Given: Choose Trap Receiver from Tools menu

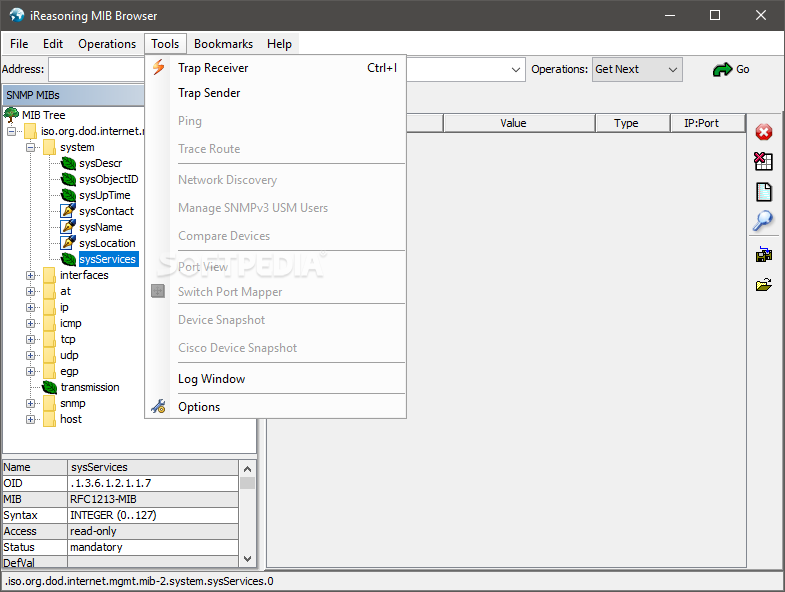Looking at the screenshot, I should (275, 68).
